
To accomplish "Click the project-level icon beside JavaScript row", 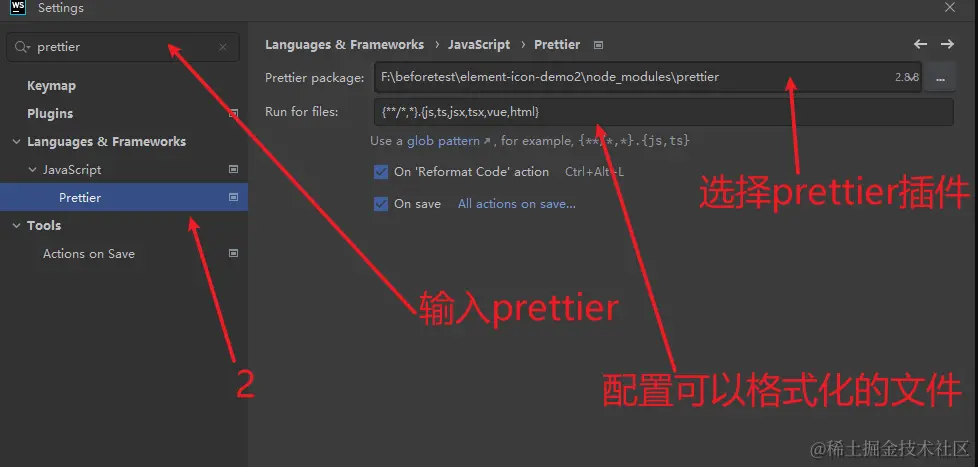I will pyautogui.click(x=234, y=169).
